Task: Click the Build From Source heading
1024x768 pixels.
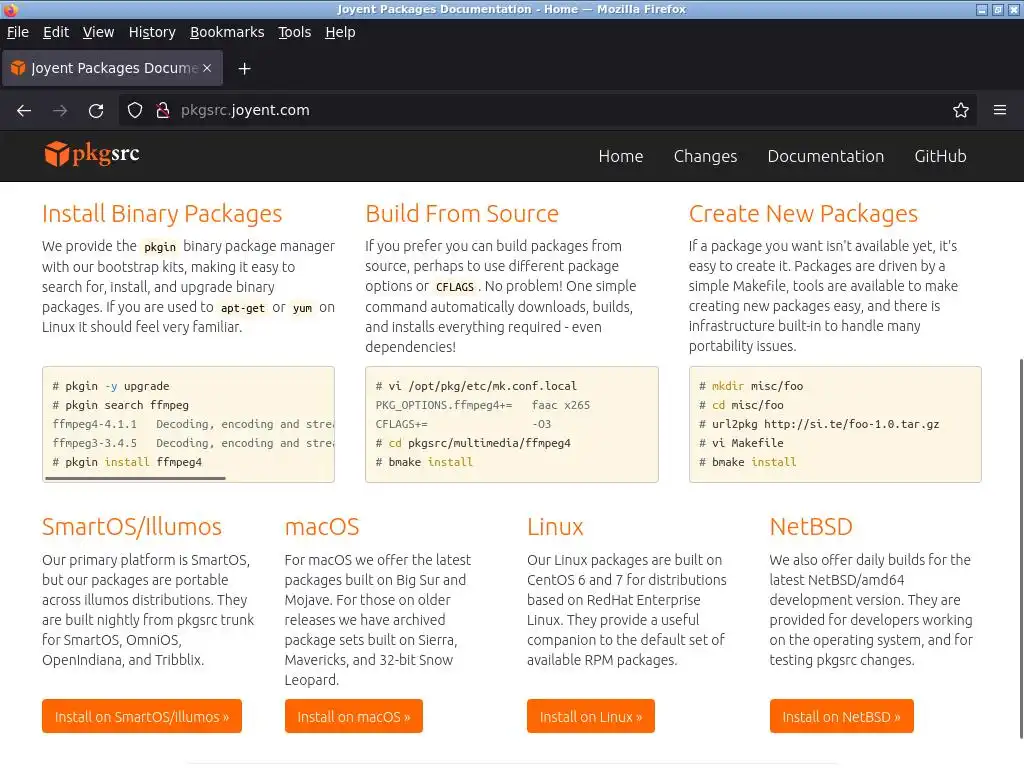Action: point(462,214)
